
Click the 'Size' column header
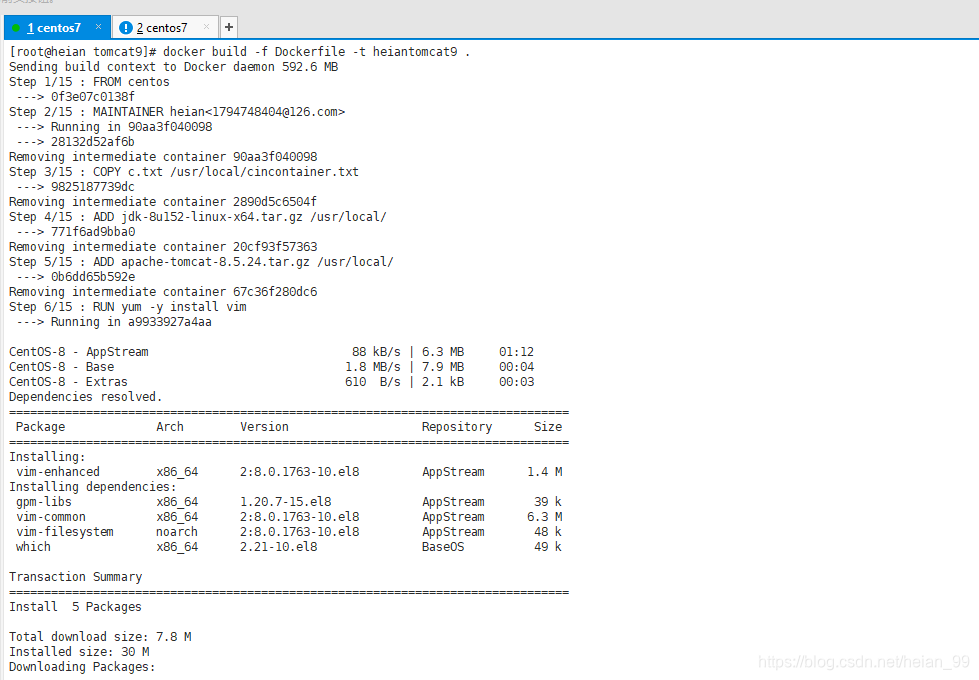point(548,426)
